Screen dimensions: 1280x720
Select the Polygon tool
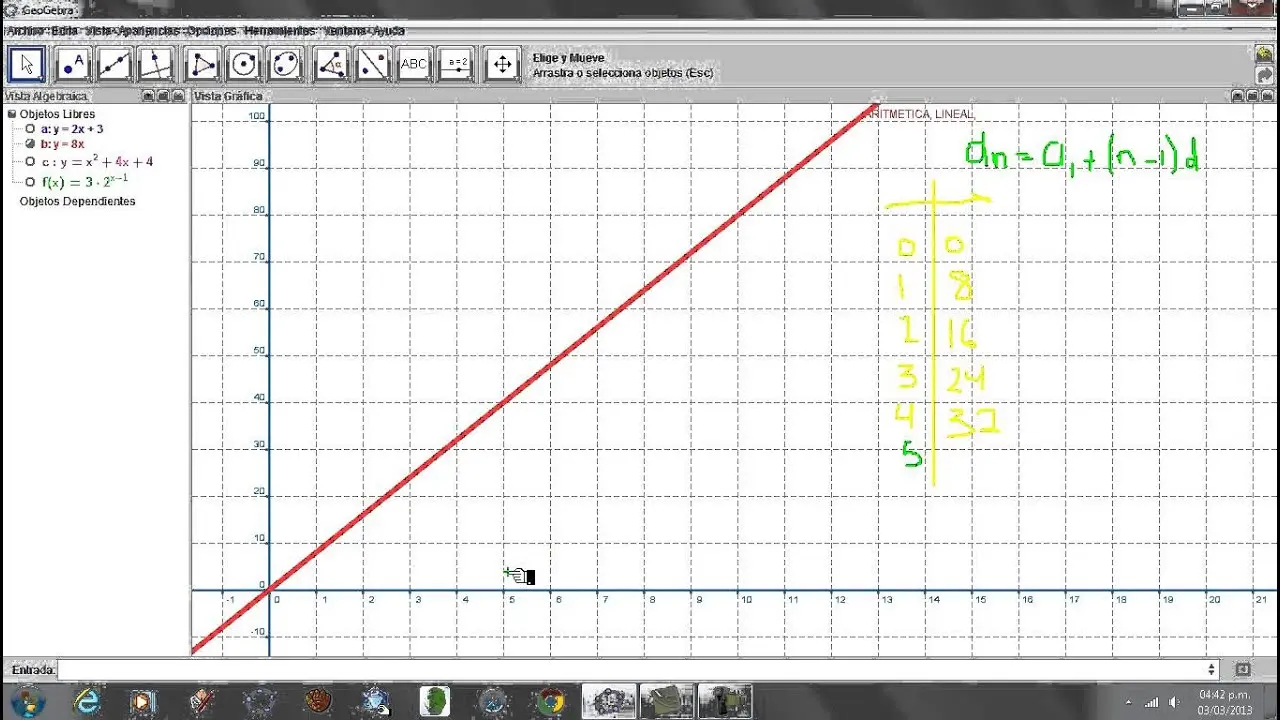pos(203,65)
